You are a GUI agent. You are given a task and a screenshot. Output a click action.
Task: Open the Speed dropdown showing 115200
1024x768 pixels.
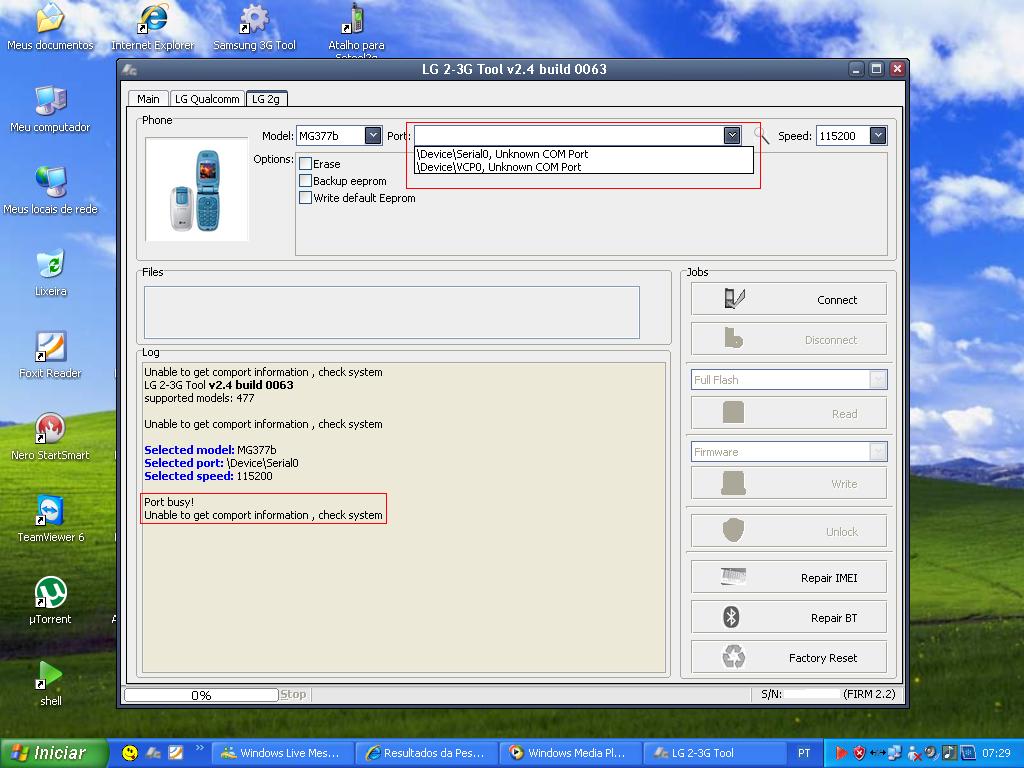tap(878, 136)
